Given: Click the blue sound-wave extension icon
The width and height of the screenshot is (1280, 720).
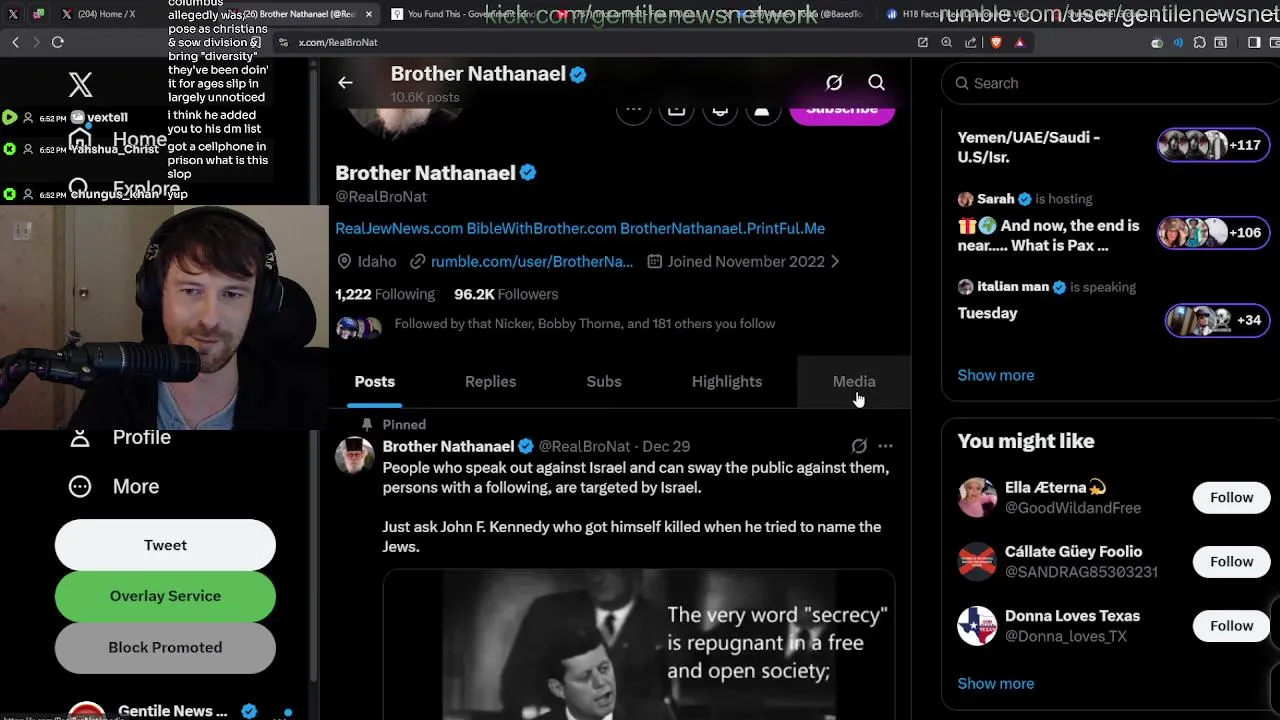Looking at the screenshot, I should click(1178, 43).
